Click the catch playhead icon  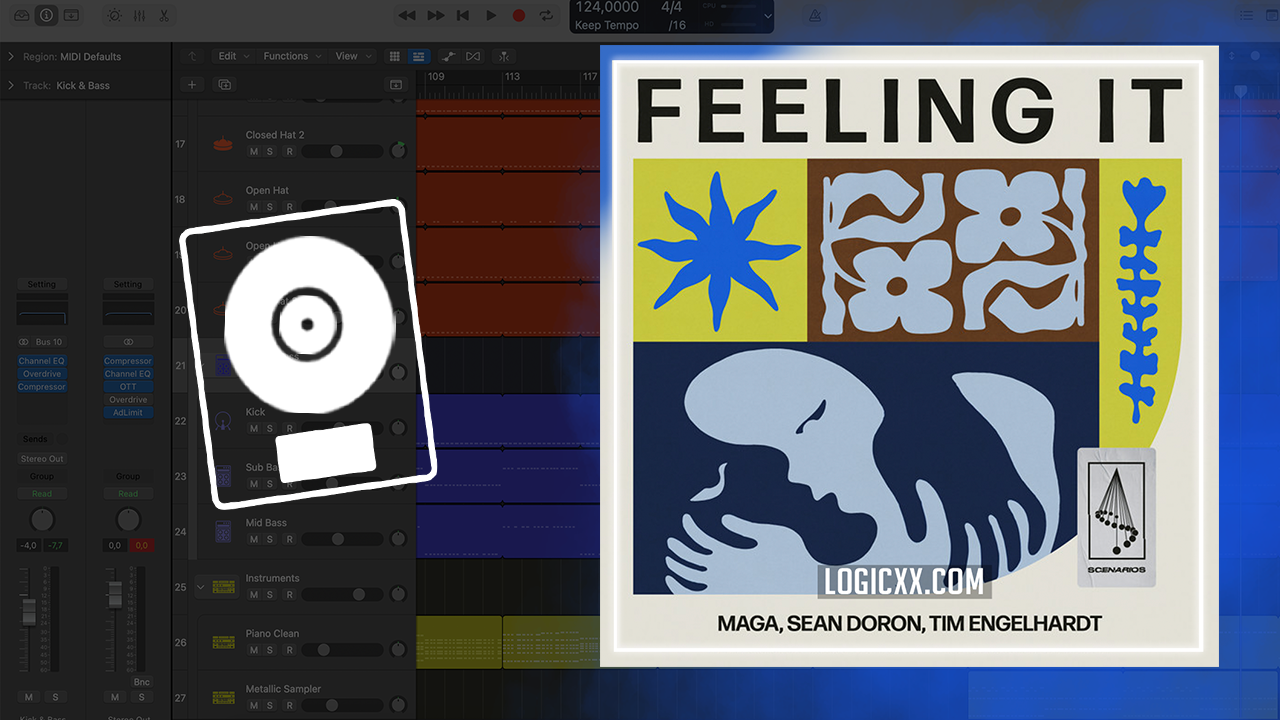505,56
